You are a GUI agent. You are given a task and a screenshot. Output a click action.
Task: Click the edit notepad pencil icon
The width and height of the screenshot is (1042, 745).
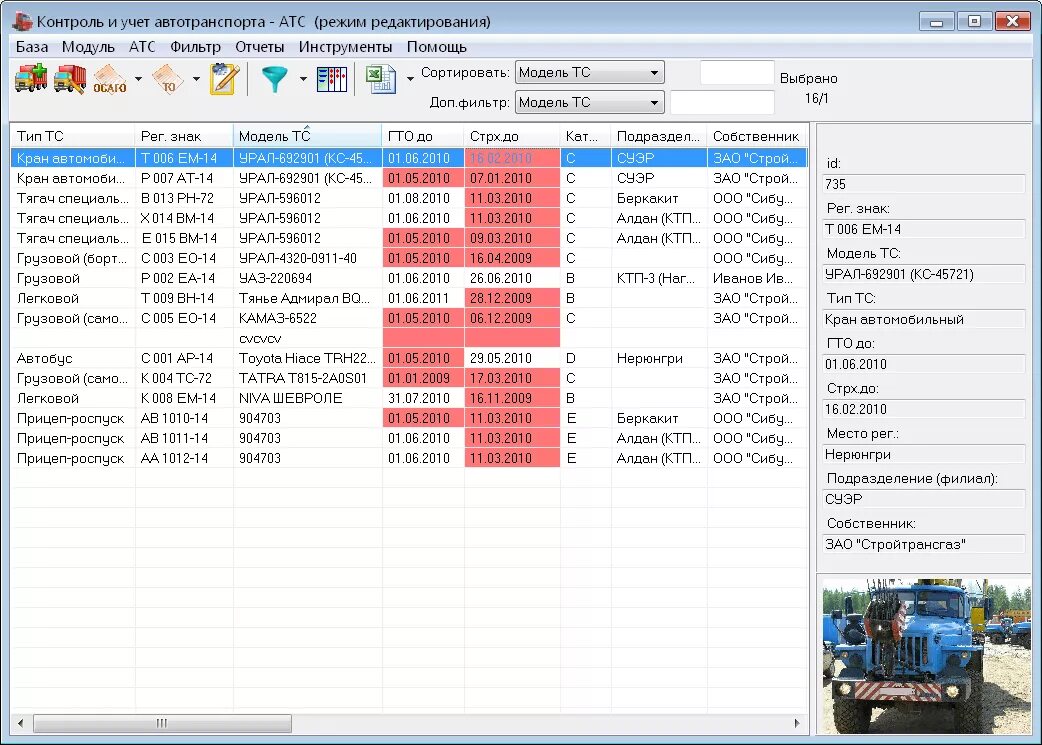[x=224, y=78]
